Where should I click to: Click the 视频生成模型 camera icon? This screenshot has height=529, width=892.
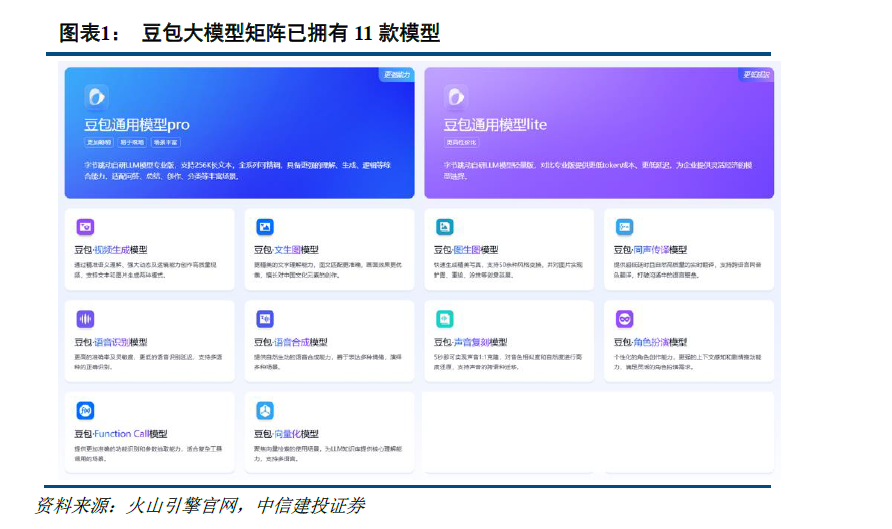coord(85,227)
